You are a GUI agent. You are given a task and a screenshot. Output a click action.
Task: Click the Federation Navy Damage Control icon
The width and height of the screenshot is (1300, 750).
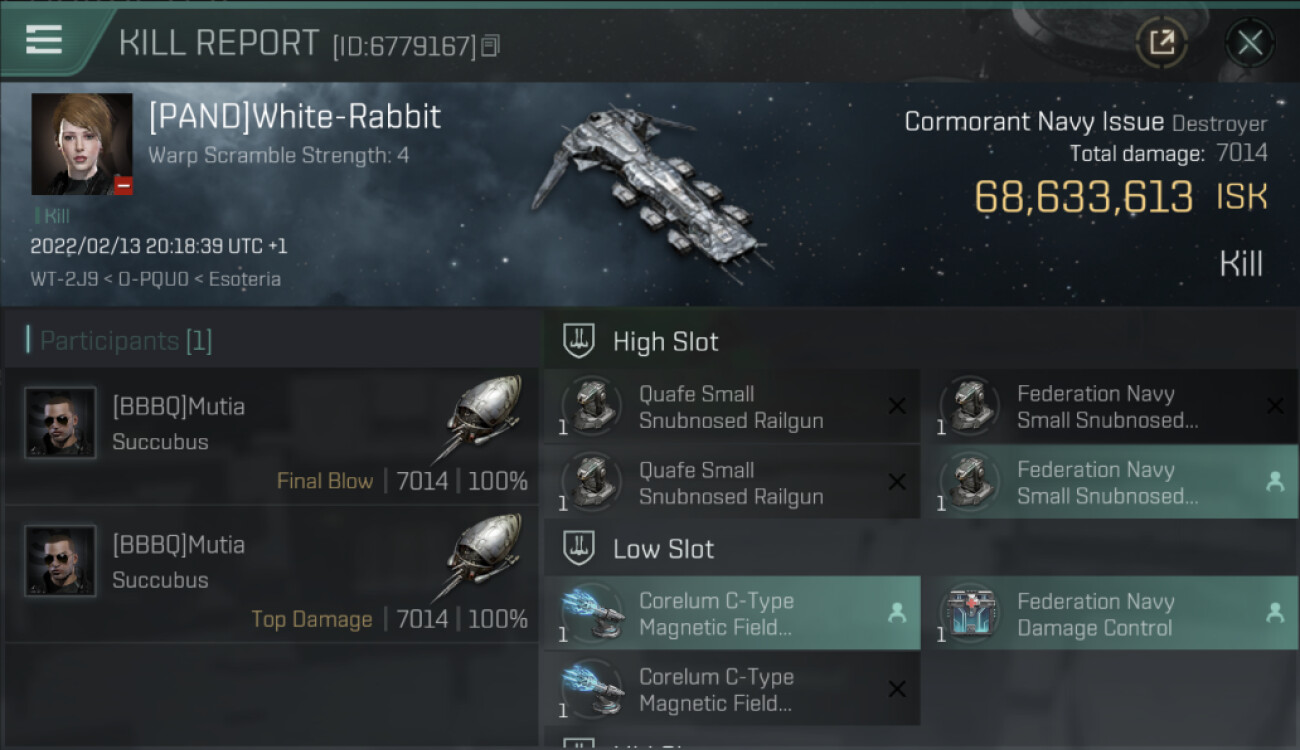(x=970, y=613)
